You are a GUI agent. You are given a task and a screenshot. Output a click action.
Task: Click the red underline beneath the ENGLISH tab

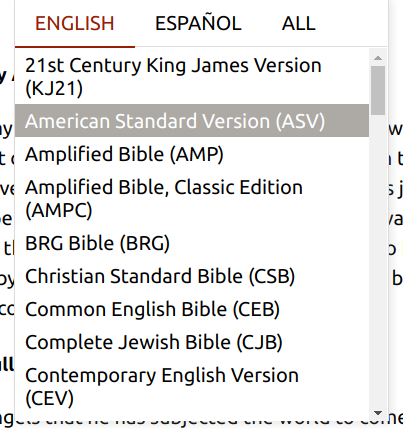click(x=75, y=47)
